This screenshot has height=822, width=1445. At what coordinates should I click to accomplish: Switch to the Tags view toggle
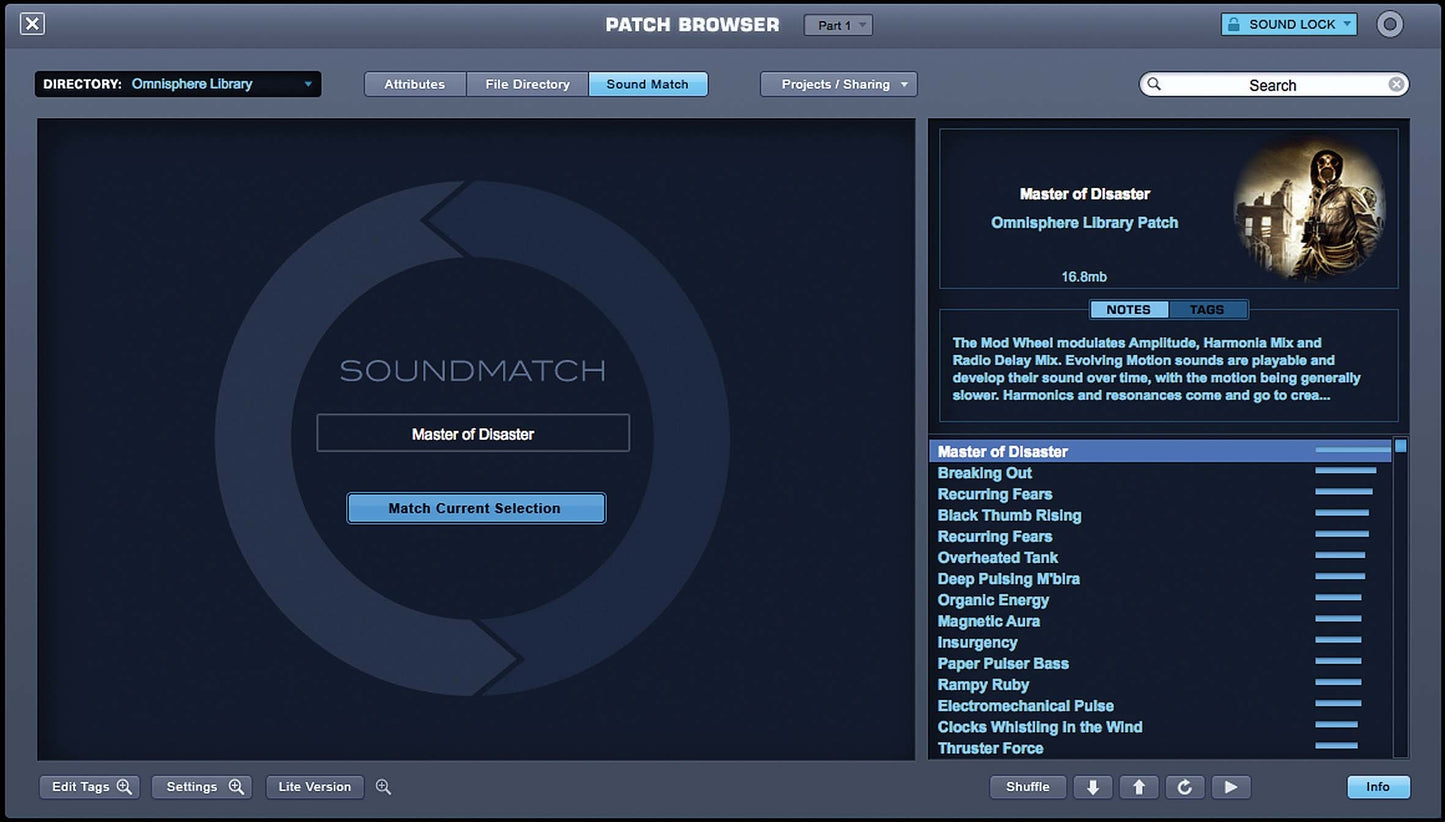1207,310
